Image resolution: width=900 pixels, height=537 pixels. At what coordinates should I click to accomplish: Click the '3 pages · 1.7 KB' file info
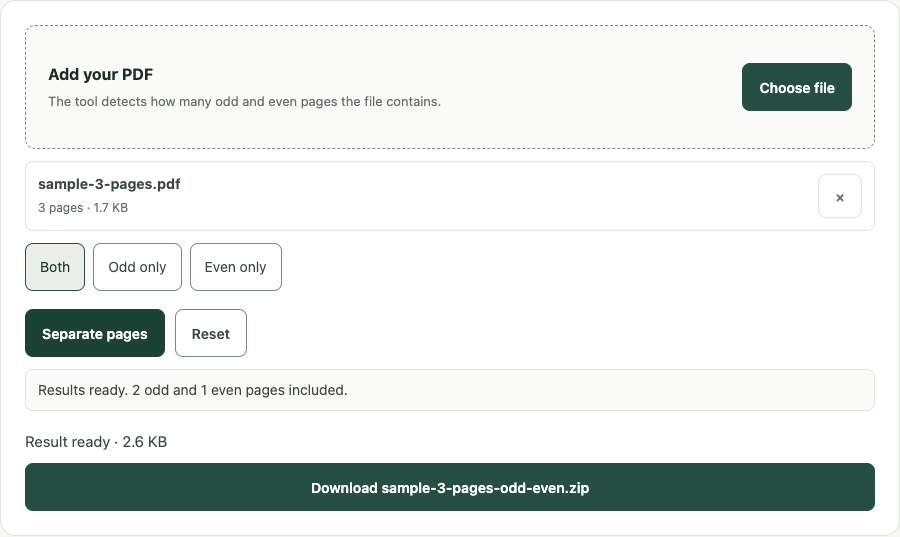pos(83,208)
